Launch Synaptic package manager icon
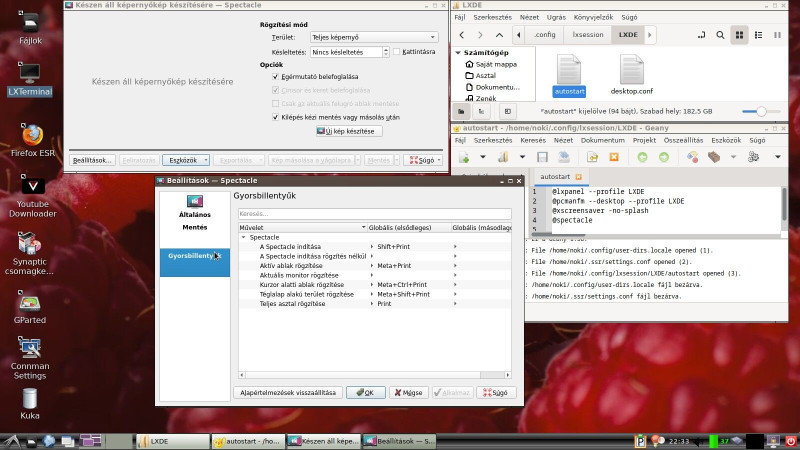This screenshot has height=450, width=800. [x=29, y=254]
